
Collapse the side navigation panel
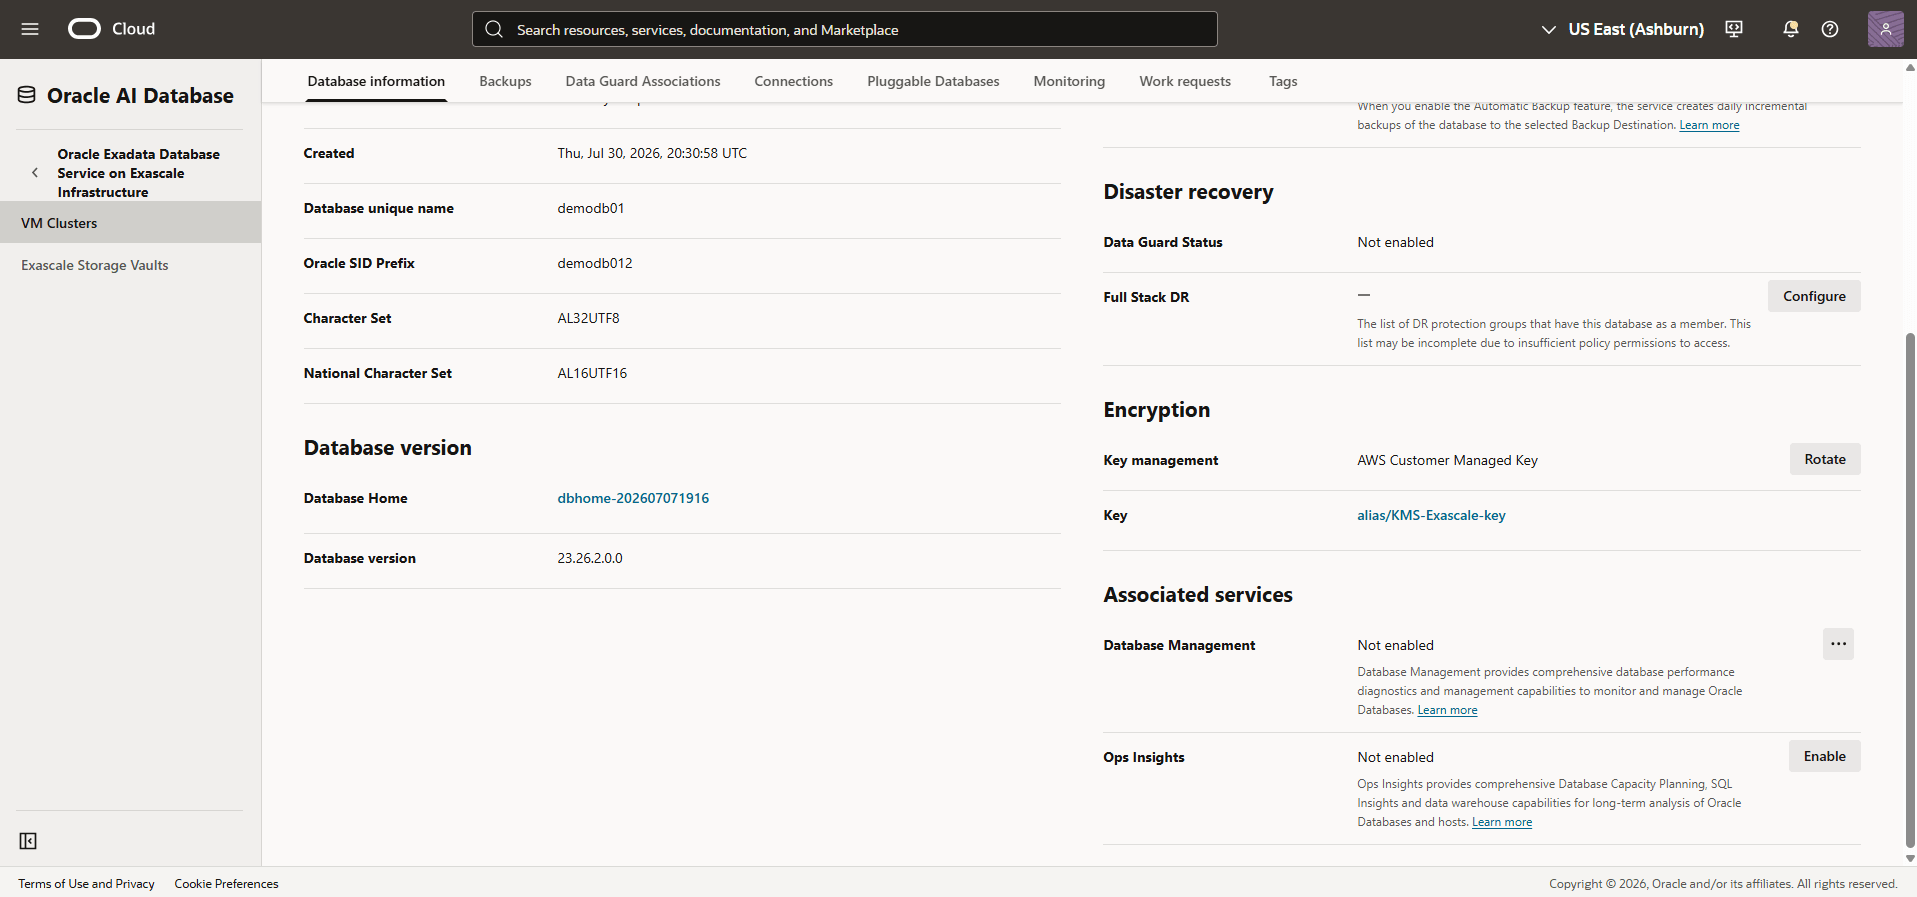pyautogui.click(x=28, y=841)
